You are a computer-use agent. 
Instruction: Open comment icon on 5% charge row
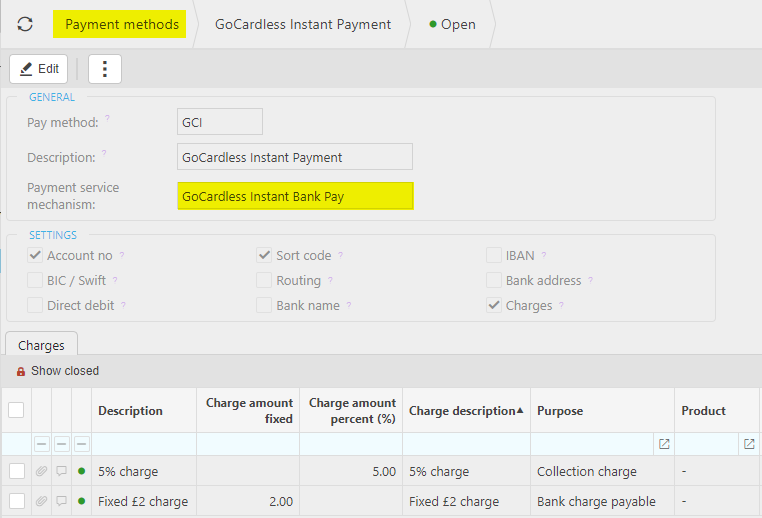point(62,471)
